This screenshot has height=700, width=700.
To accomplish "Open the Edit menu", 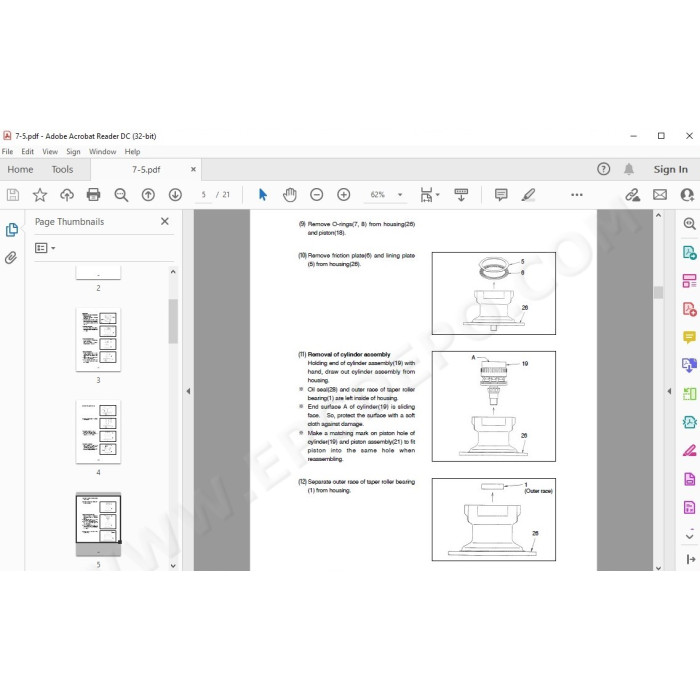I will 28,152.
